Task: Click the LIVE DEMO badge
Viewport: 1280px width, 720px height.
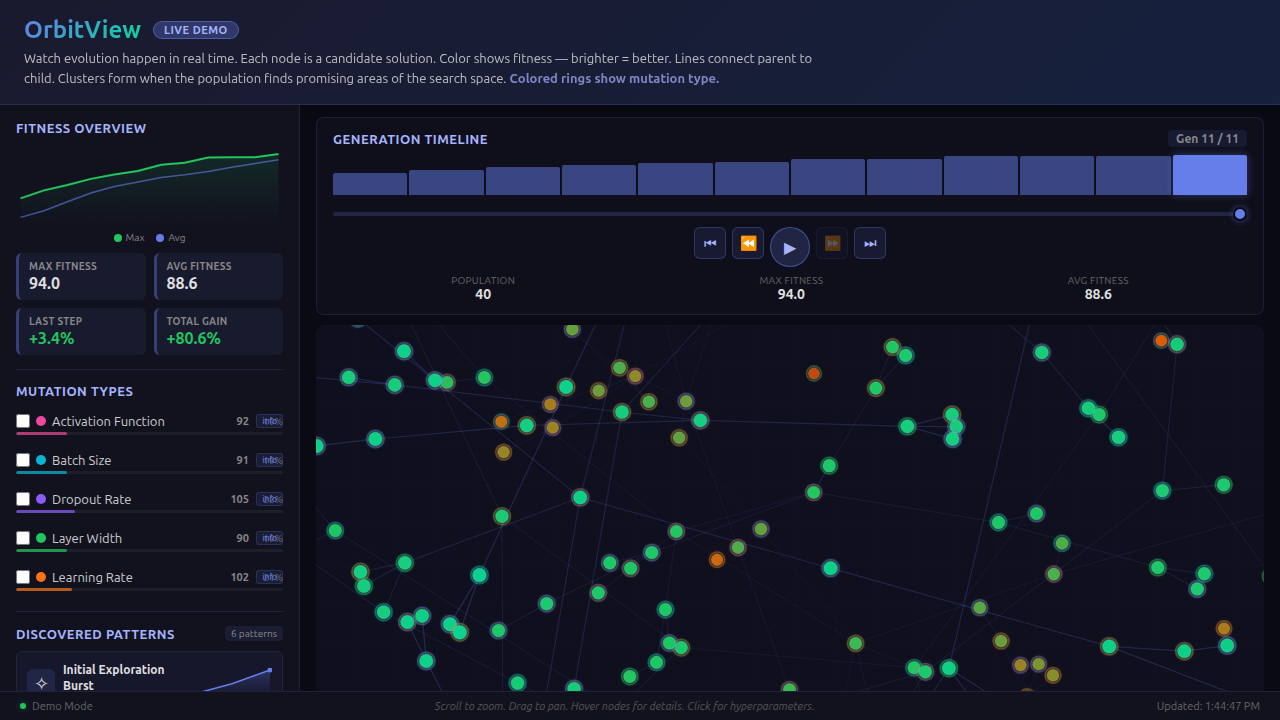Action: 195,29
